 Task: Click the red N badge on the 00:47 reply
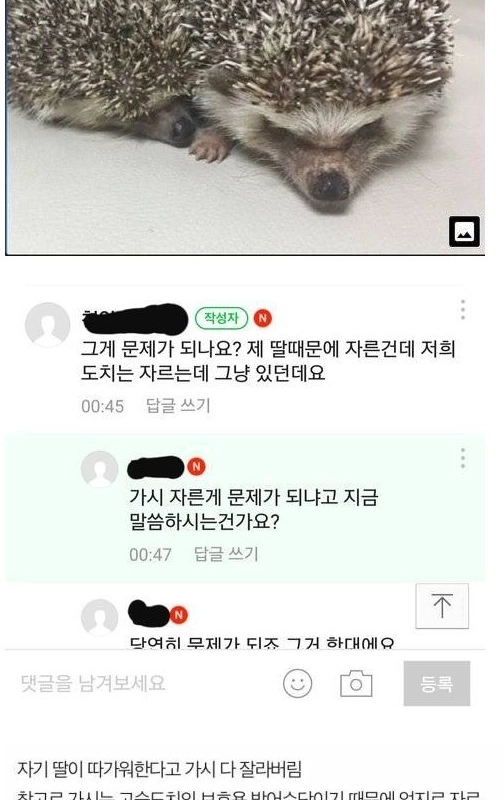click(x=196, y=466)
